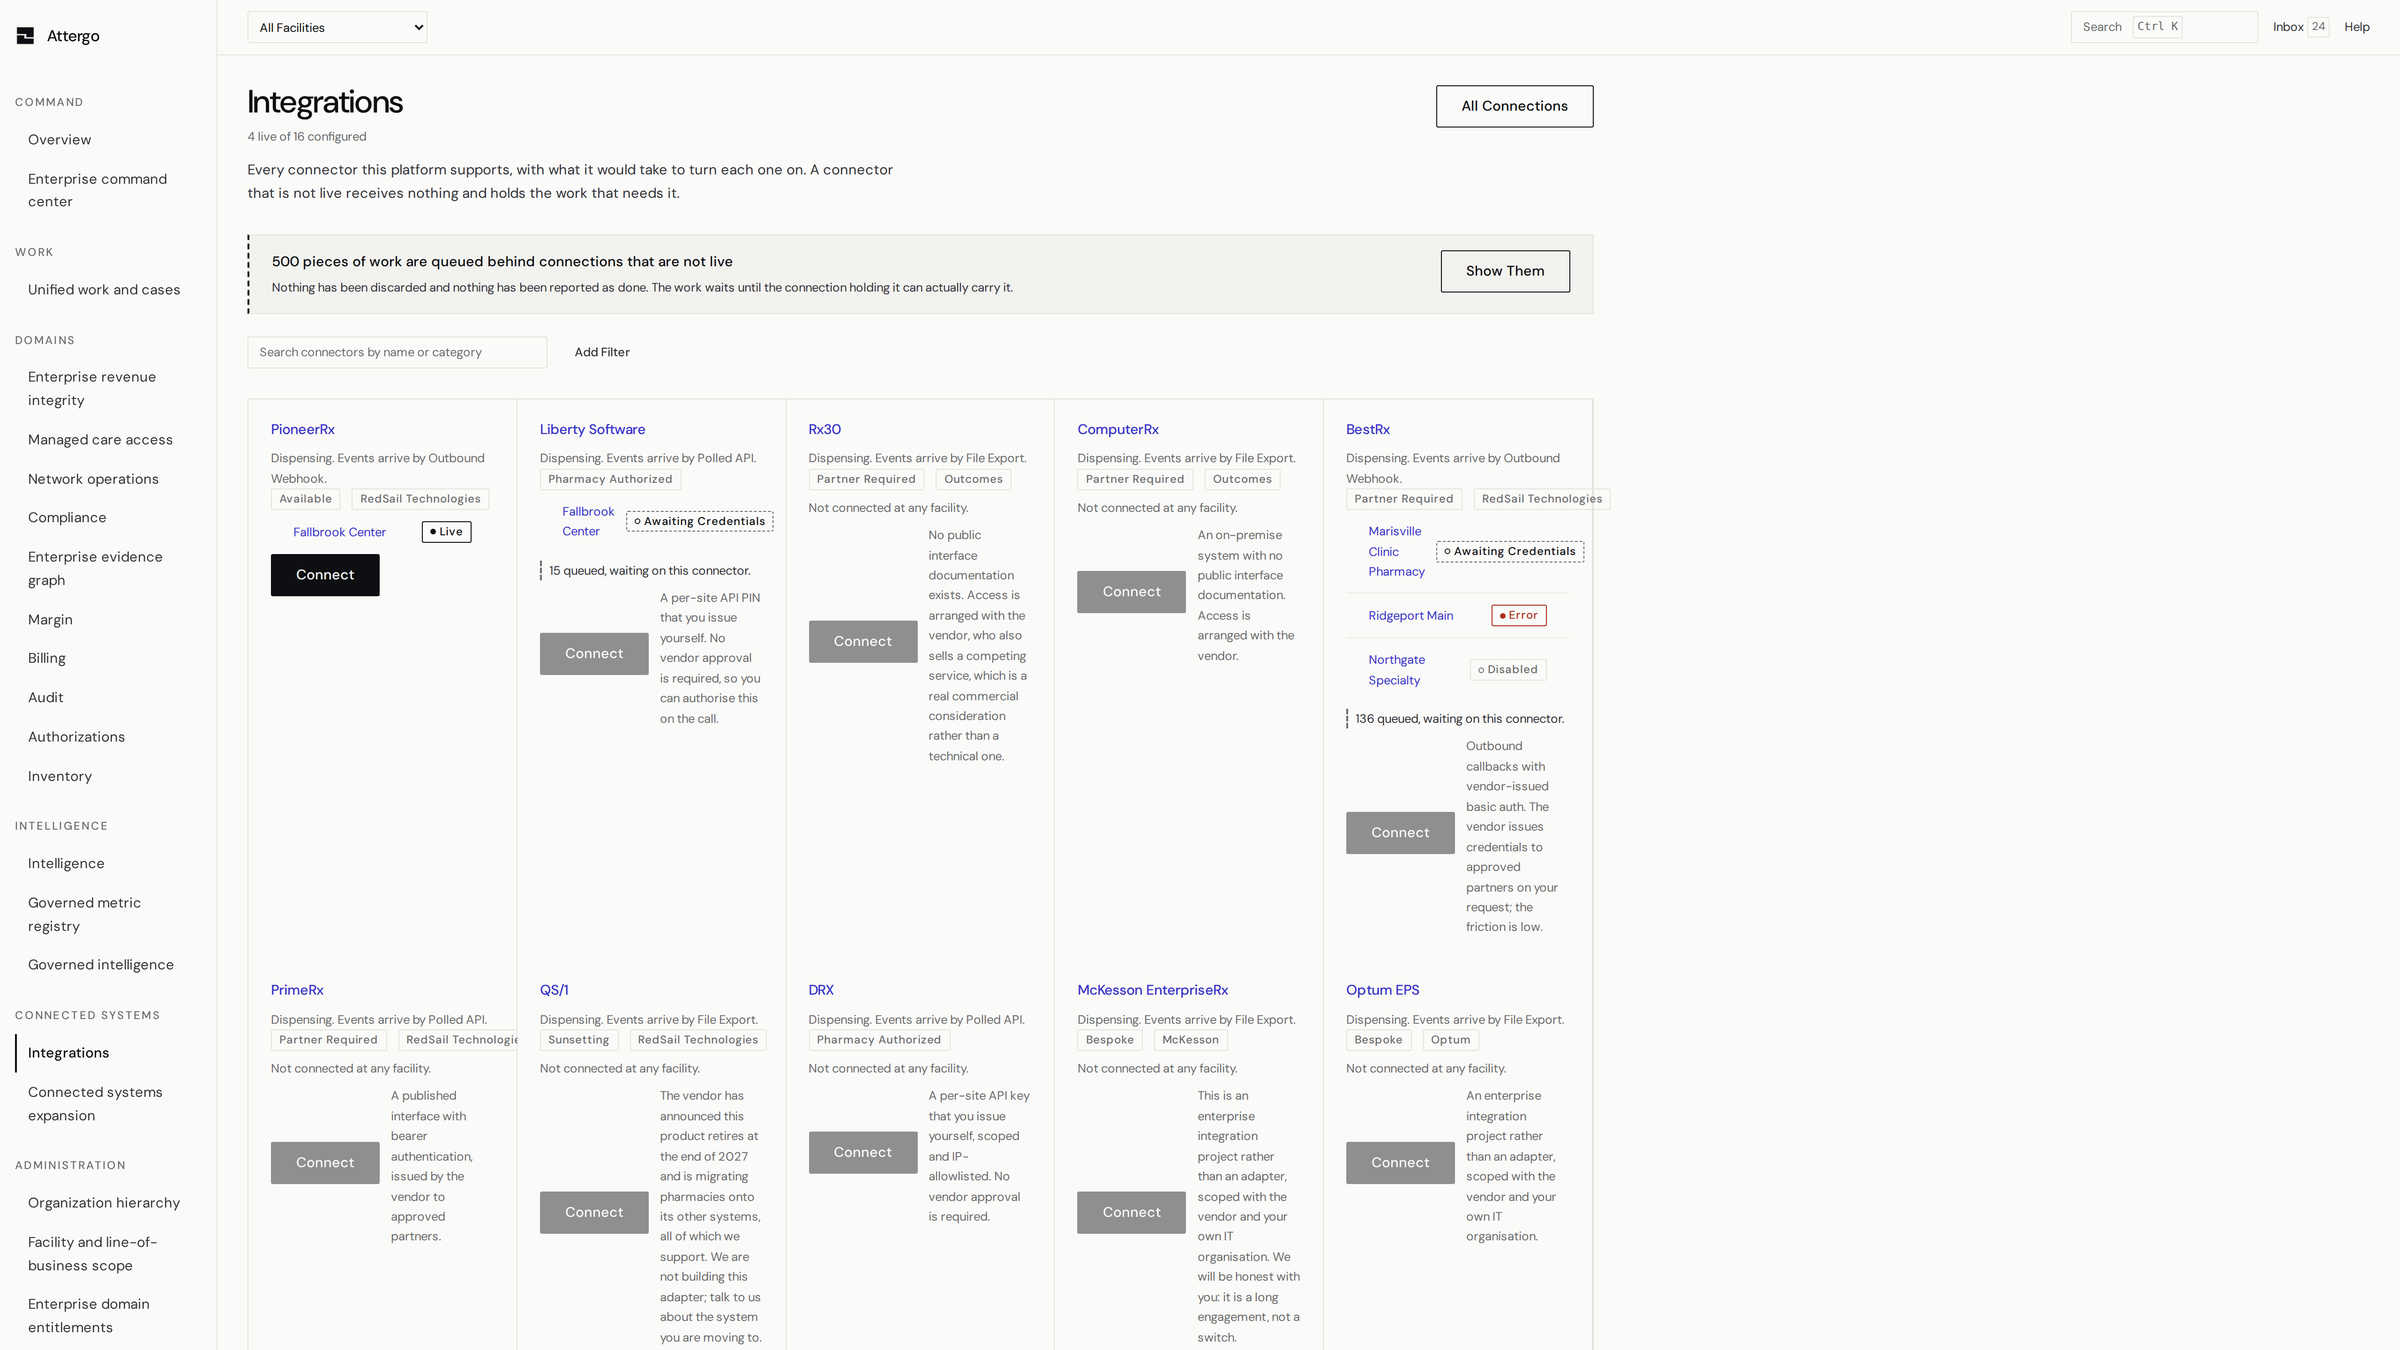Click Connect on the DRX card
The image size is (2400, 1350).
click(862, 1153)
